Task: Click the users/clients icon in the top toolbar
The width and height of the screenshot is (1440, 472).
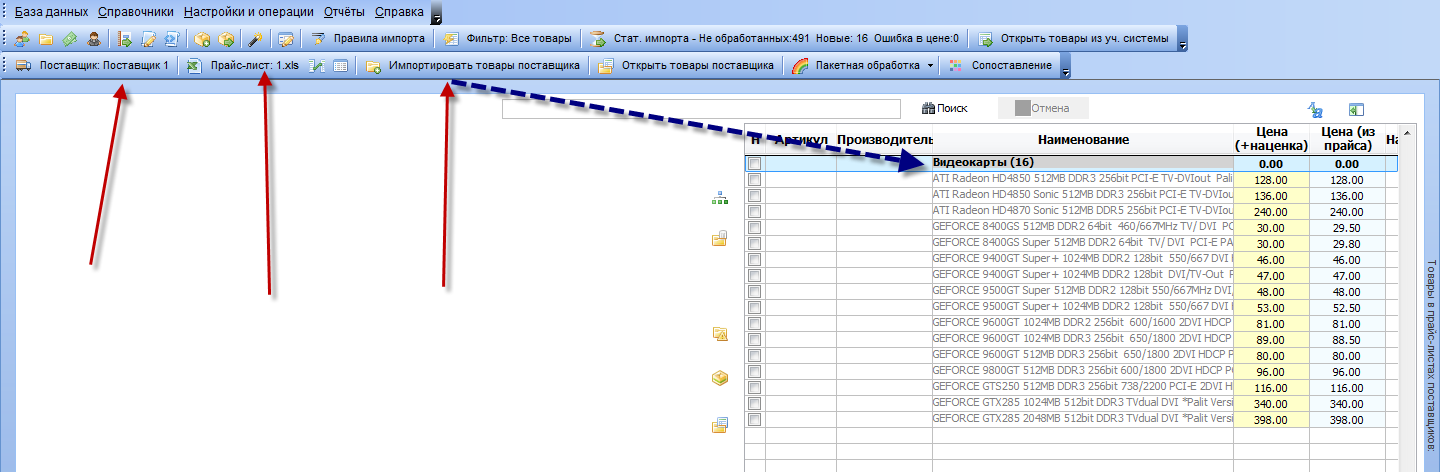Action: [22, 39]
